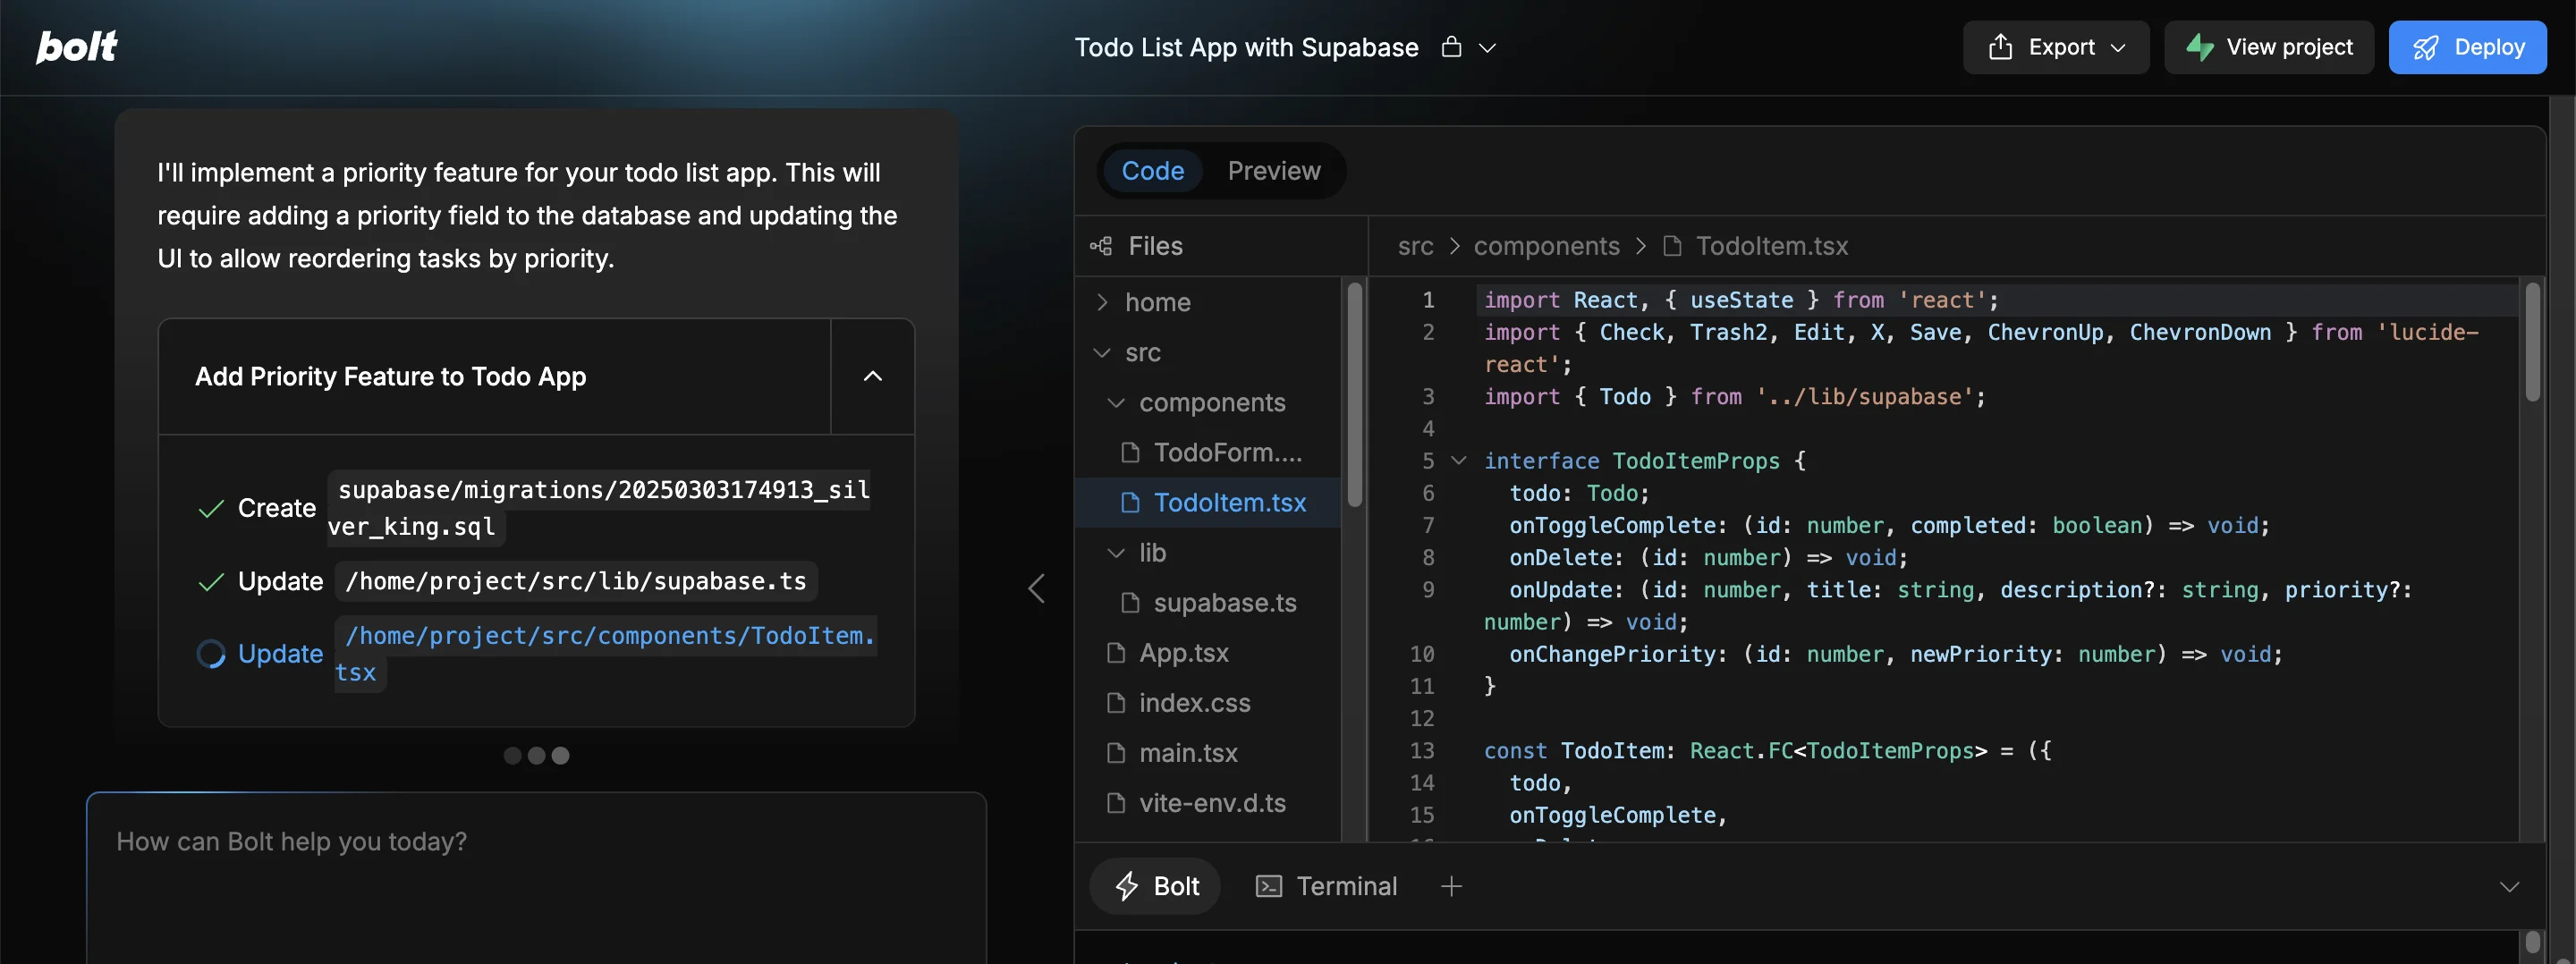Click the file icon next to vite-env.d.ts

(1116, 802)
